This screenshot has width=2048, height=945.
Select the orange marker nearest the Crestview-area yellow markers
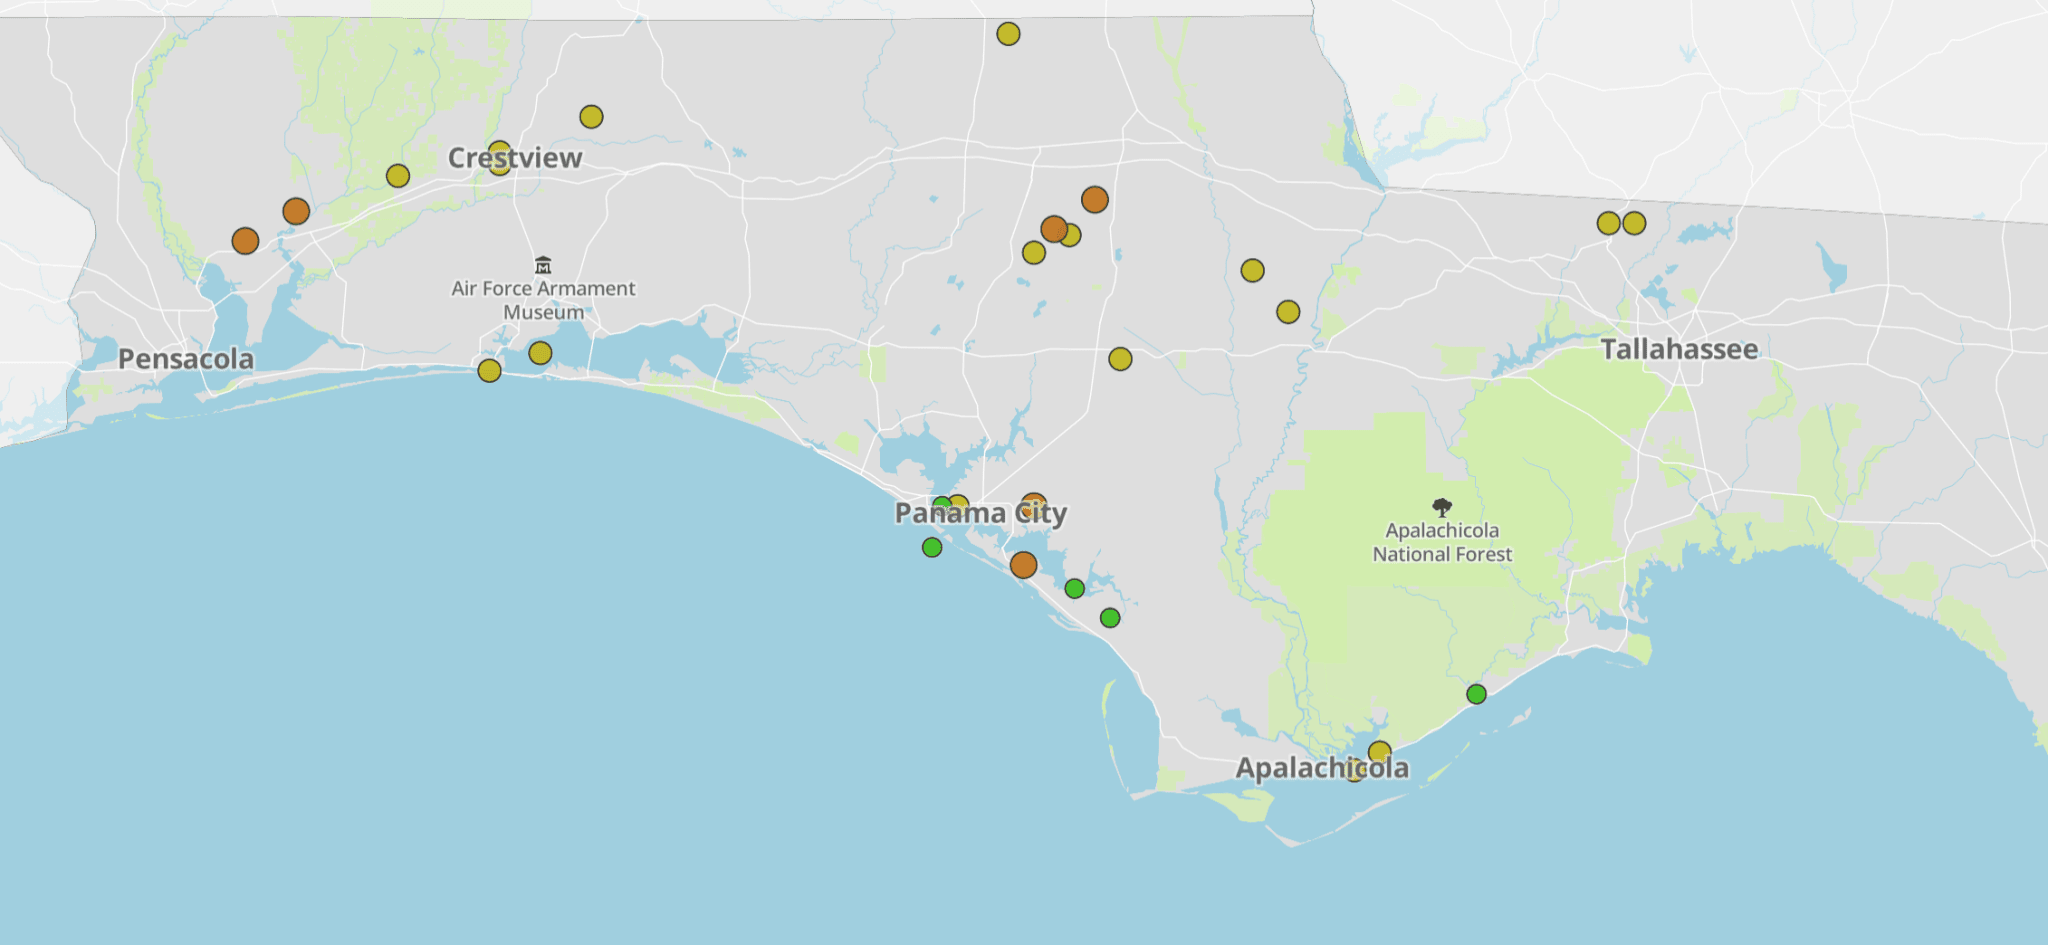point(296,211)
